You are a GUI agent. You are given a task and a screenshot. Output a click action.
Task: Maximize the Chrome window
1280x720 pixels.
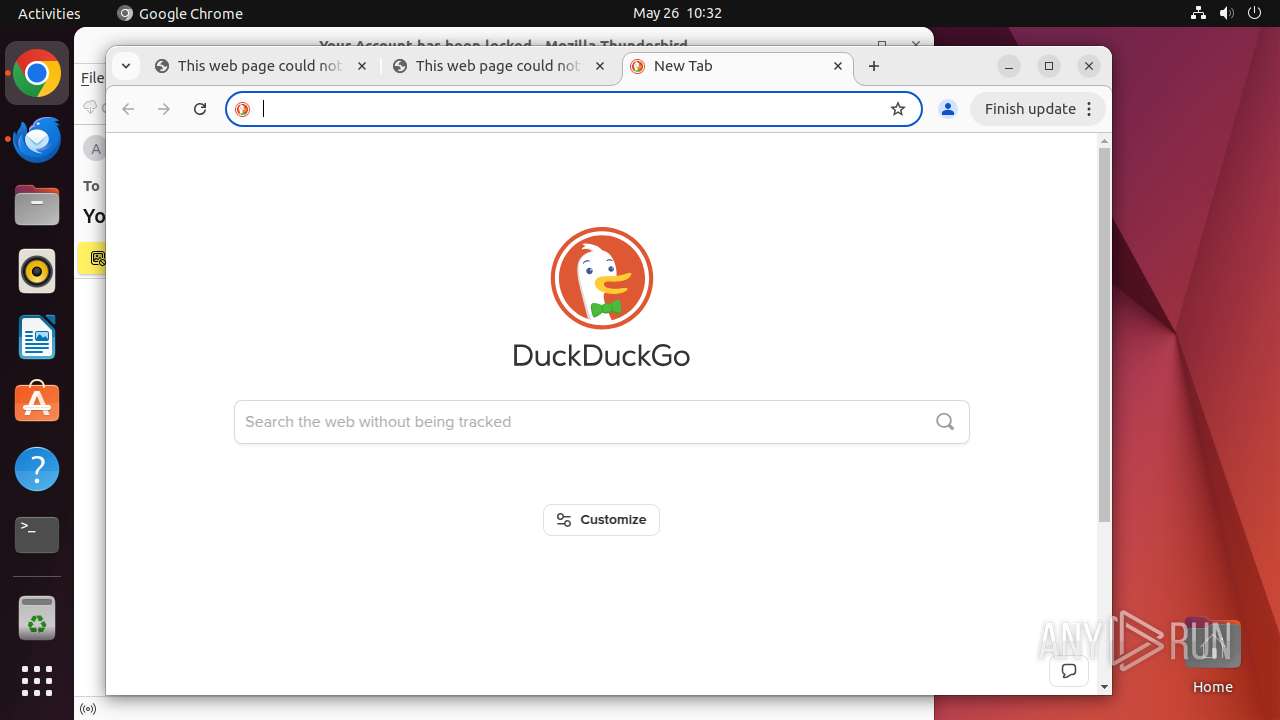click(x=1049, y=66)
